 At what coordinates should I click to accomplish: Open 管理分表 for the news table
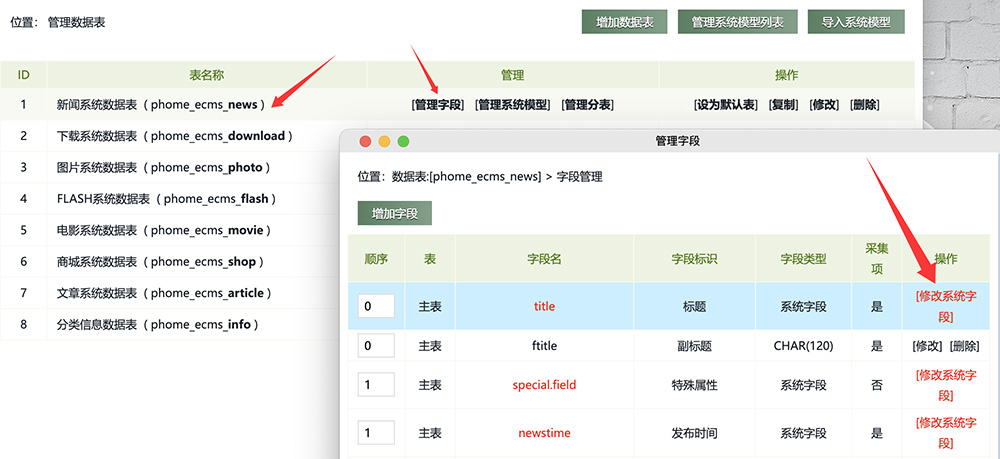587,104
